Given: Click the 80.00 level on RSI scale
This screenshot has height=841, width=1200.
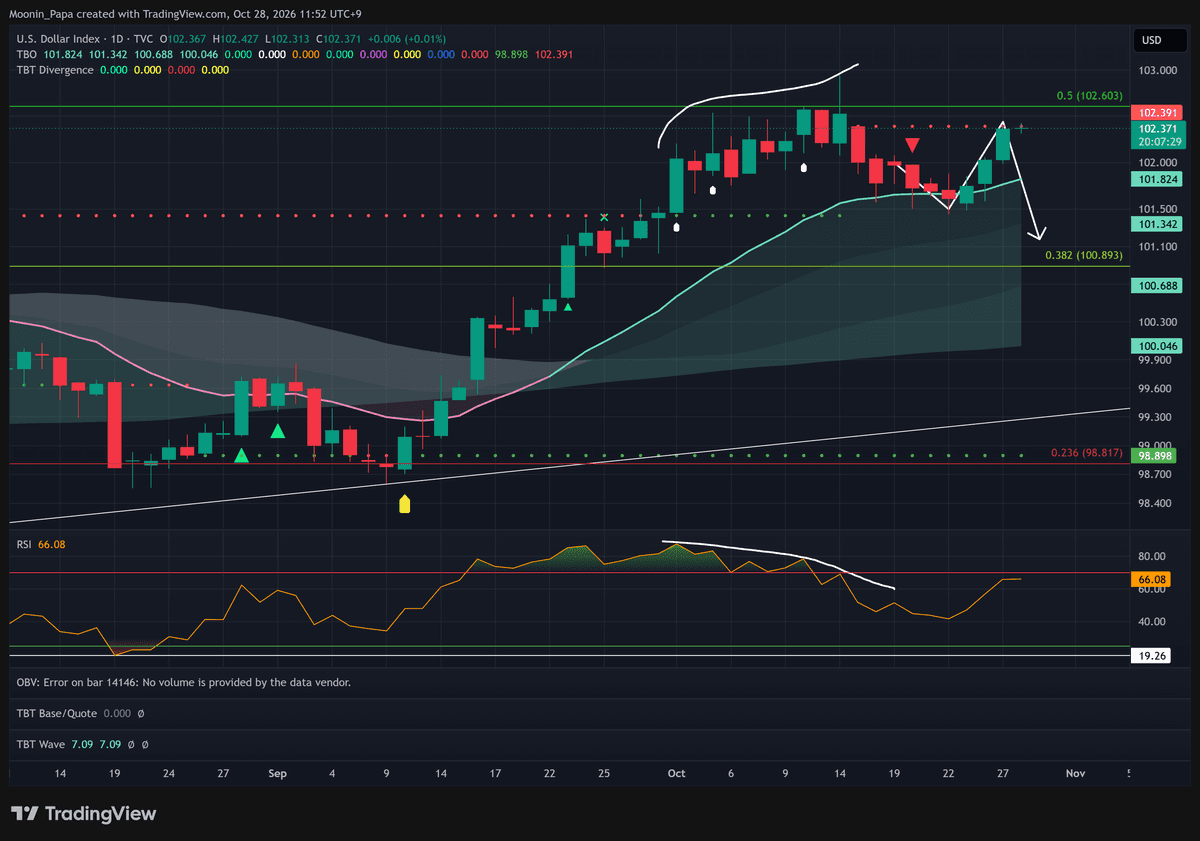Looking at the screenshot, I should [x=1153, y=557].
